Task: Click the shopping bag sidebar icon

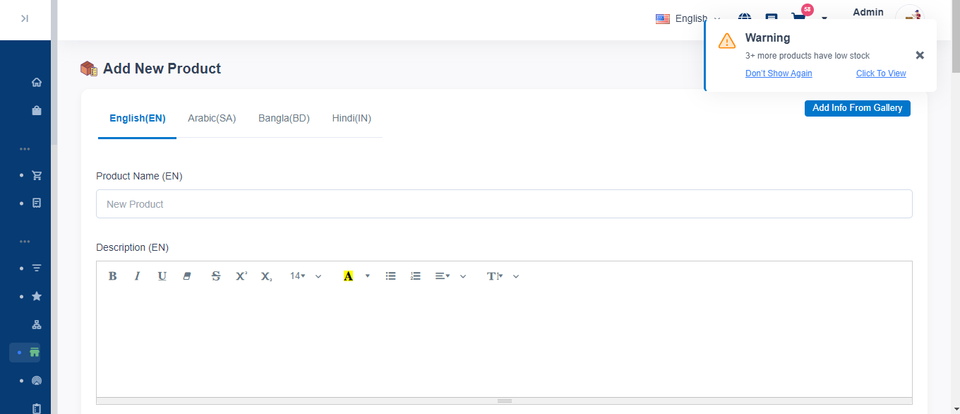Action: [37, 110]
